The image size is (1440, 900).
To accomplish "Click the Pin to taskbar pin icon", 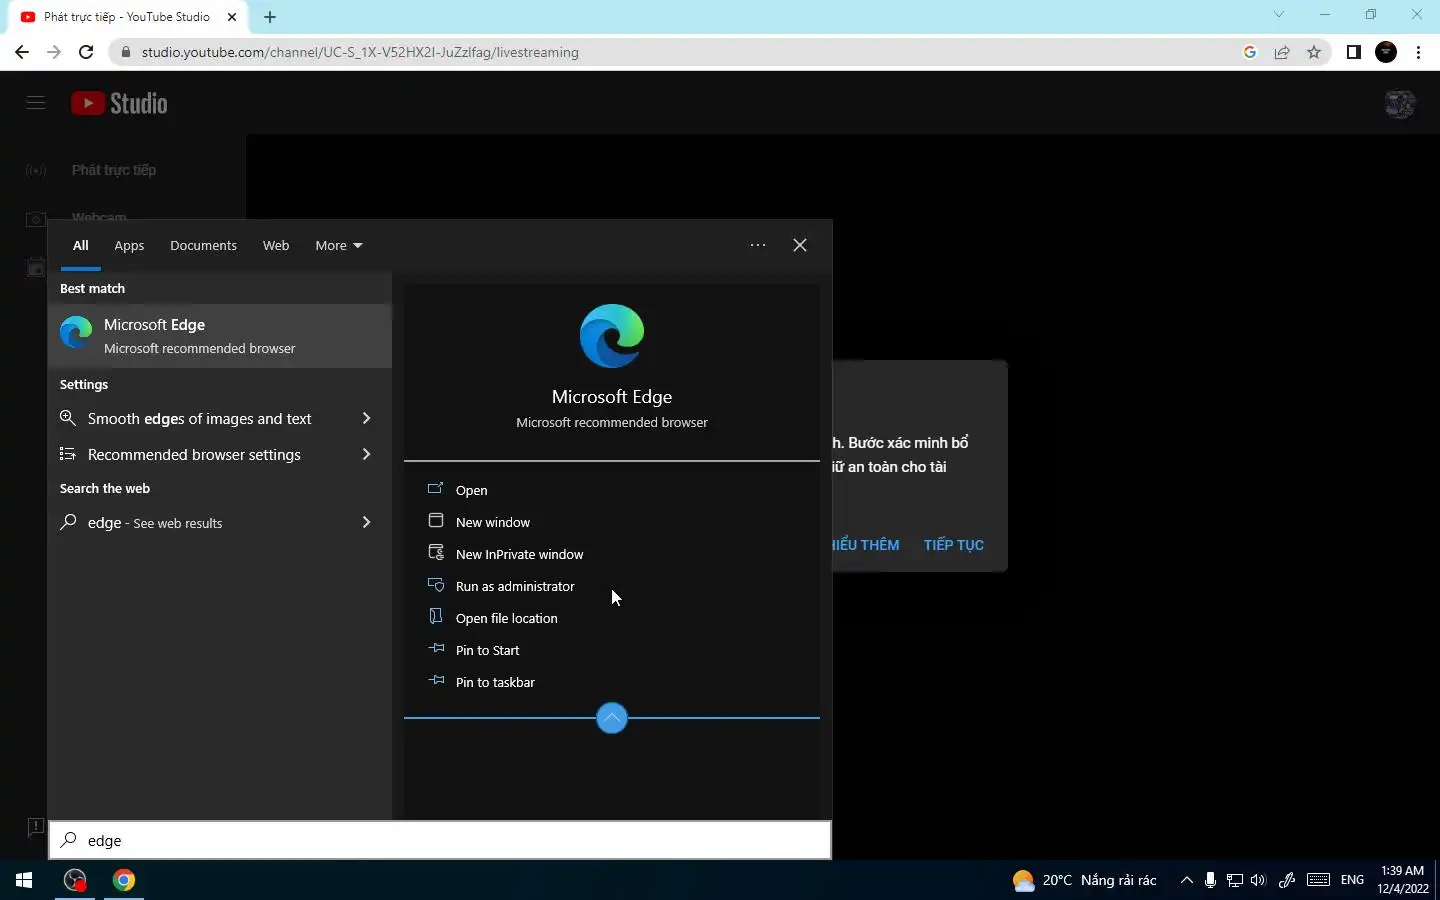I will [x=435, y=681].
